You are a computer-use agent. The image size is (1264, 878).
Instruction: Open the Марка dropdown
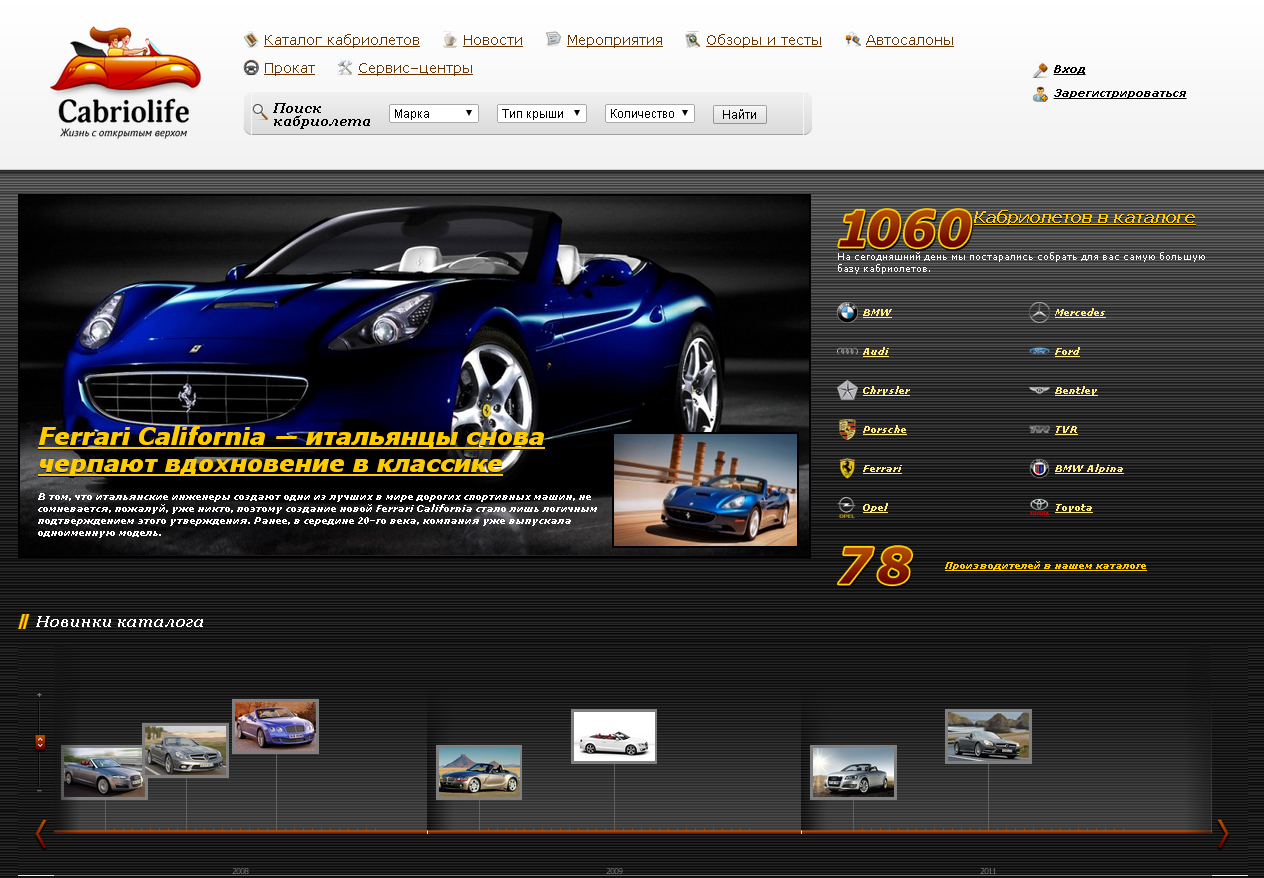(434, 114)
